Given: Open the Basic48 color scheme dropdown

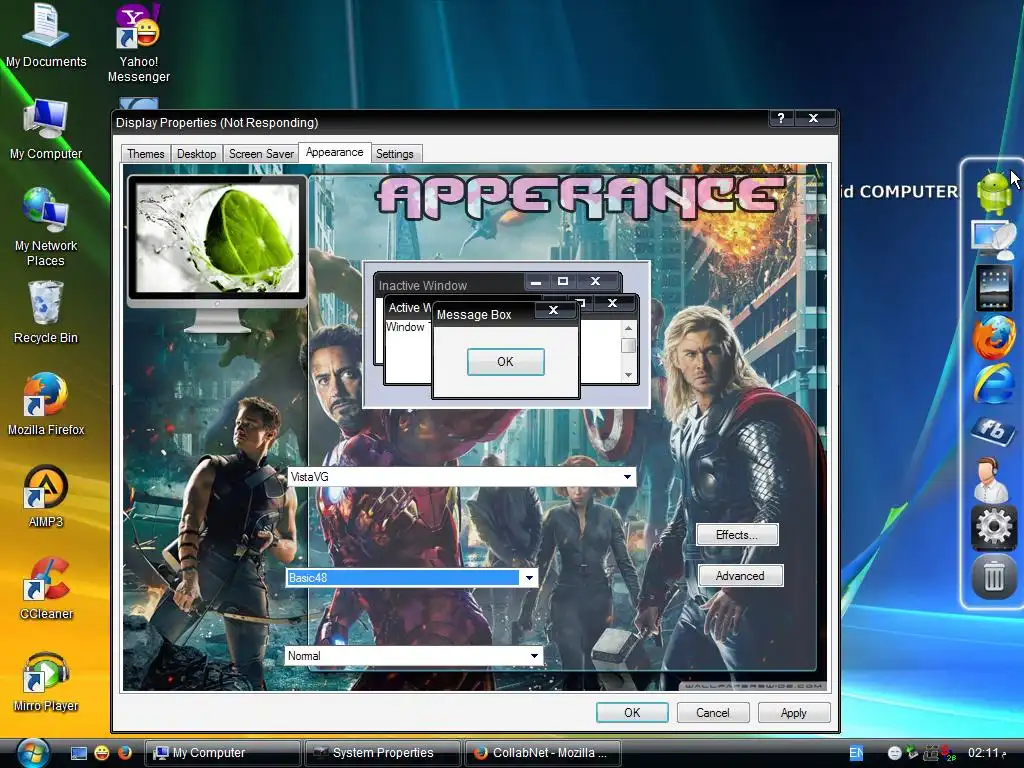Looking at the screenshot, I should pos(411,577).
